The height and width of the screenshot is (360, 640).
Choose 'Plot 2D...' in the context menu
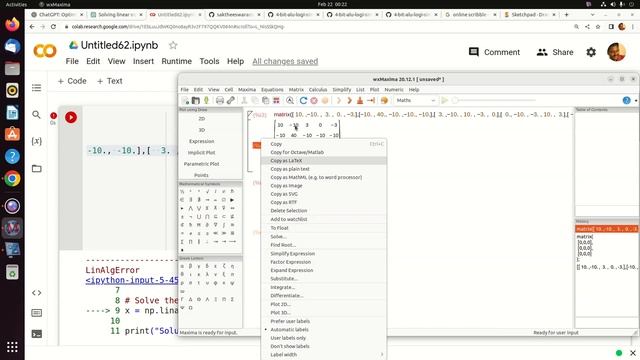(x=324, y=304)
